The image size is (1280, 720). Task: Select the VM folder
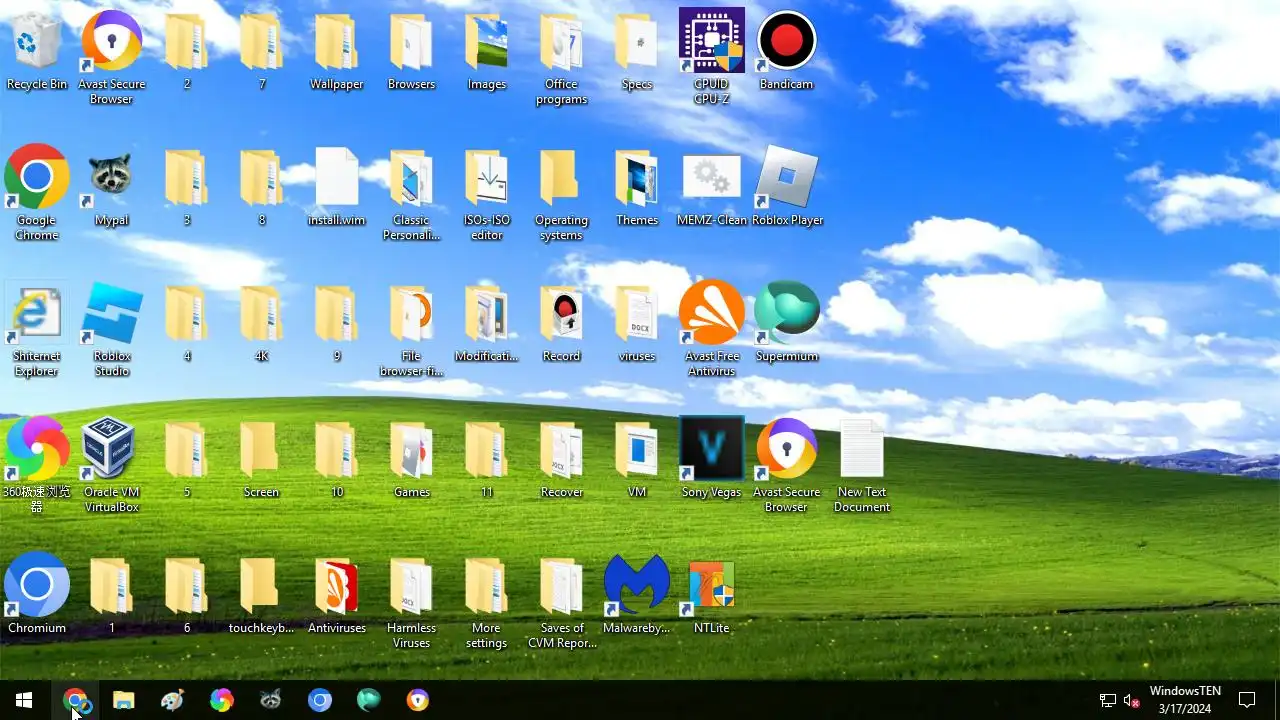pyautogui.click(x=637, y=459)
